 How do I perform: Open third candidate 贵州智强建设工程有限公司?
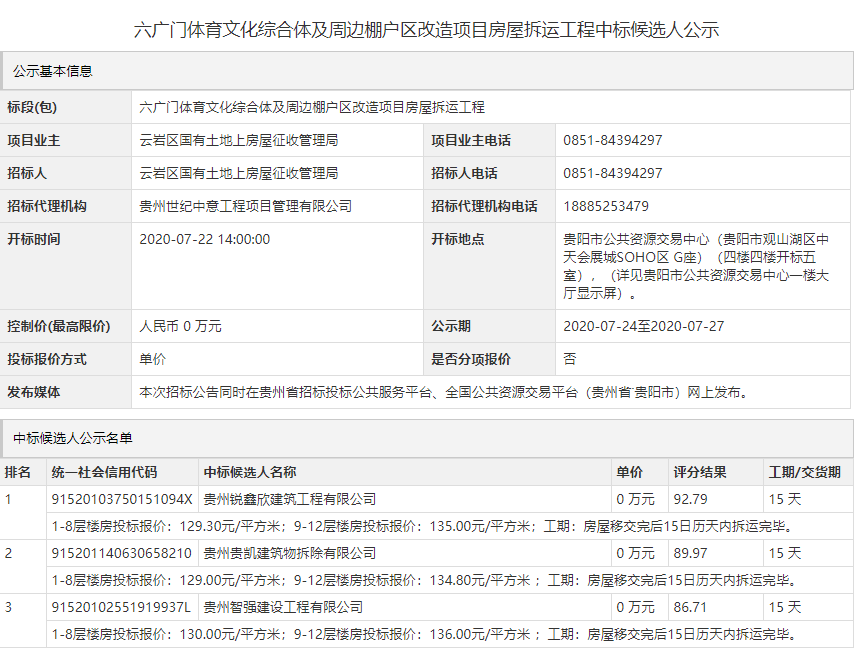[283, 607]
